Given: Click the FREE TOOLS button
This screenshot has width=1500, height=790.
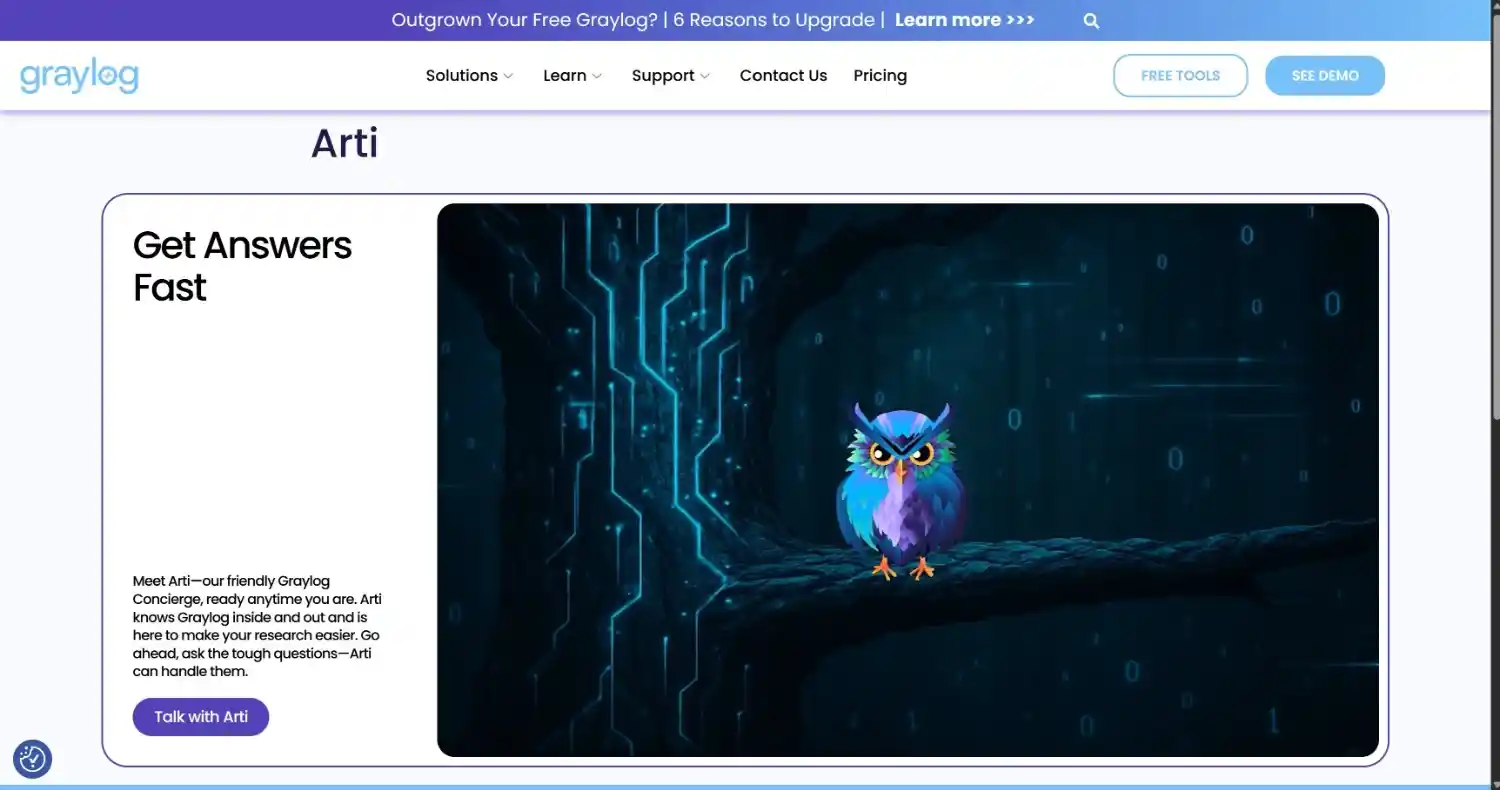Looking at the screenshot, I should tap(1180, 76).
